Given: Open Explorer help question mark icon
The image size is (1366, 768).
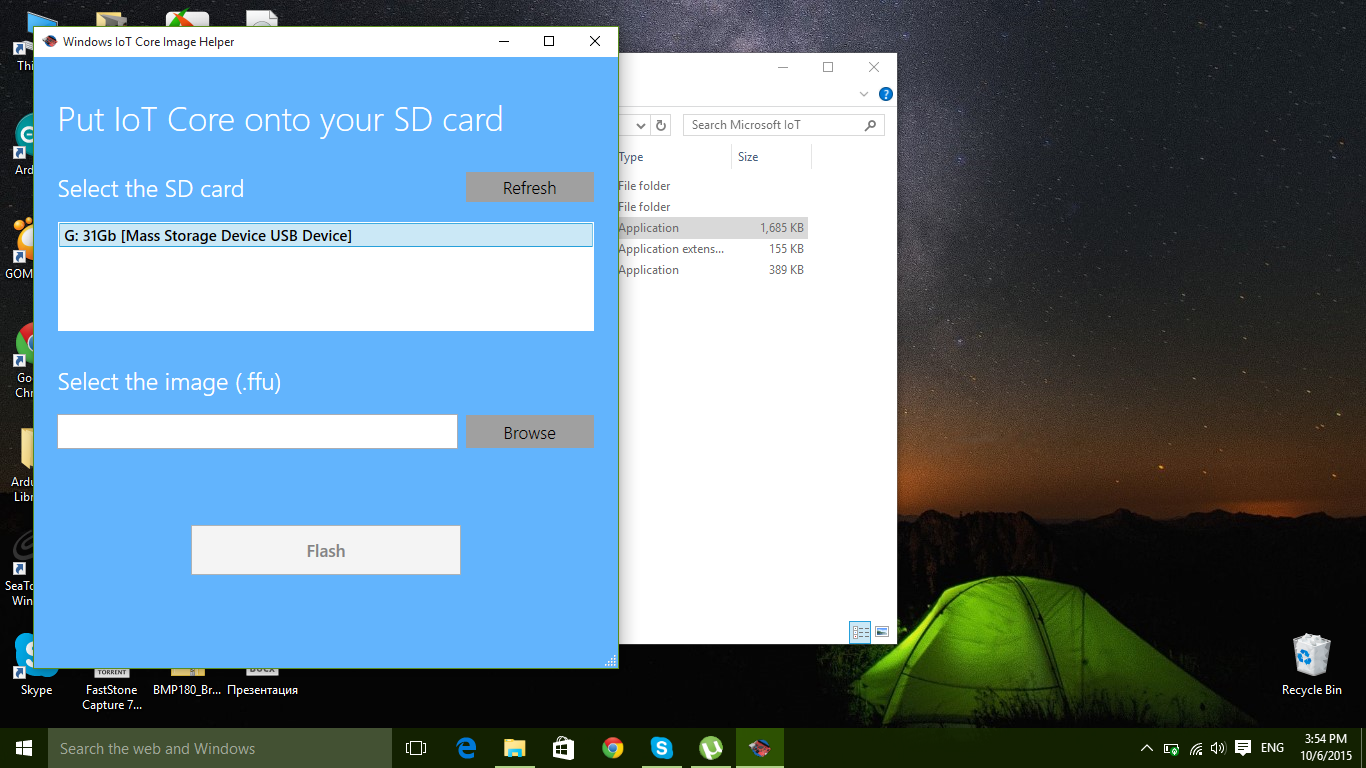Looking at the screenshot, I should pos(885,94).
